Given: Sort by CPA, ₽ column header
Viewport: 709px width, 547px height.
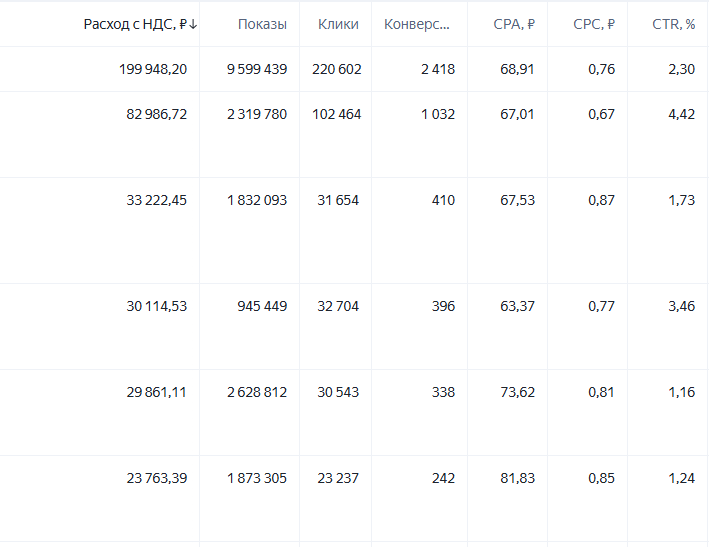Looking at the screenshot, I should point(514,24).
